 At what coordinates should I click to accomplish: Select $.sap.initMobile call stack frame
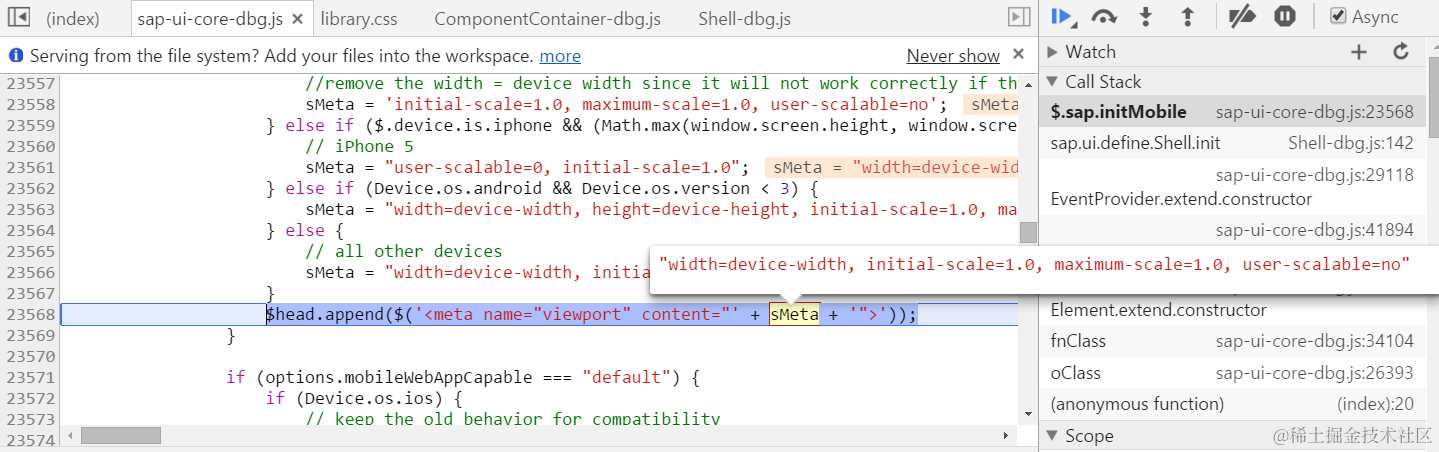1232,112
